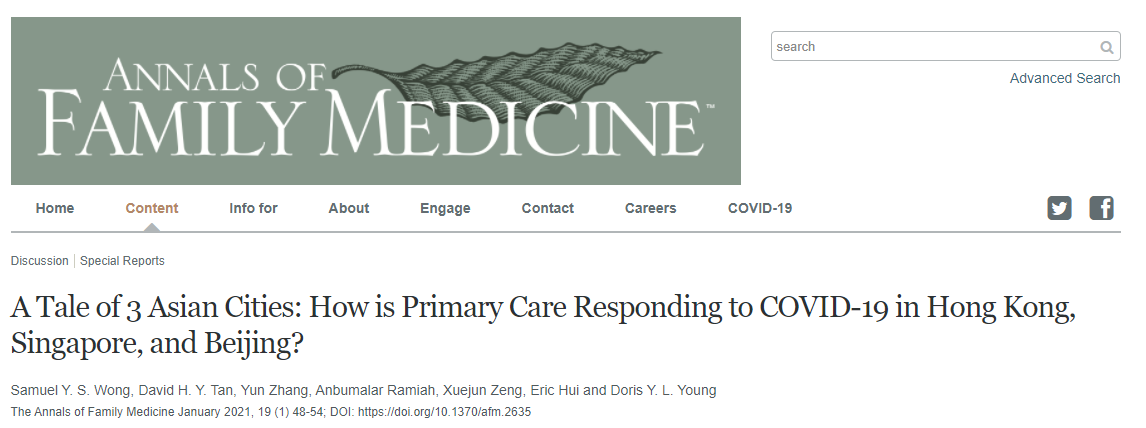1146x428 pixels.
Task: Open the journal's Facebook page icon
Action: pyautogui.click(x=1101, y=208)
